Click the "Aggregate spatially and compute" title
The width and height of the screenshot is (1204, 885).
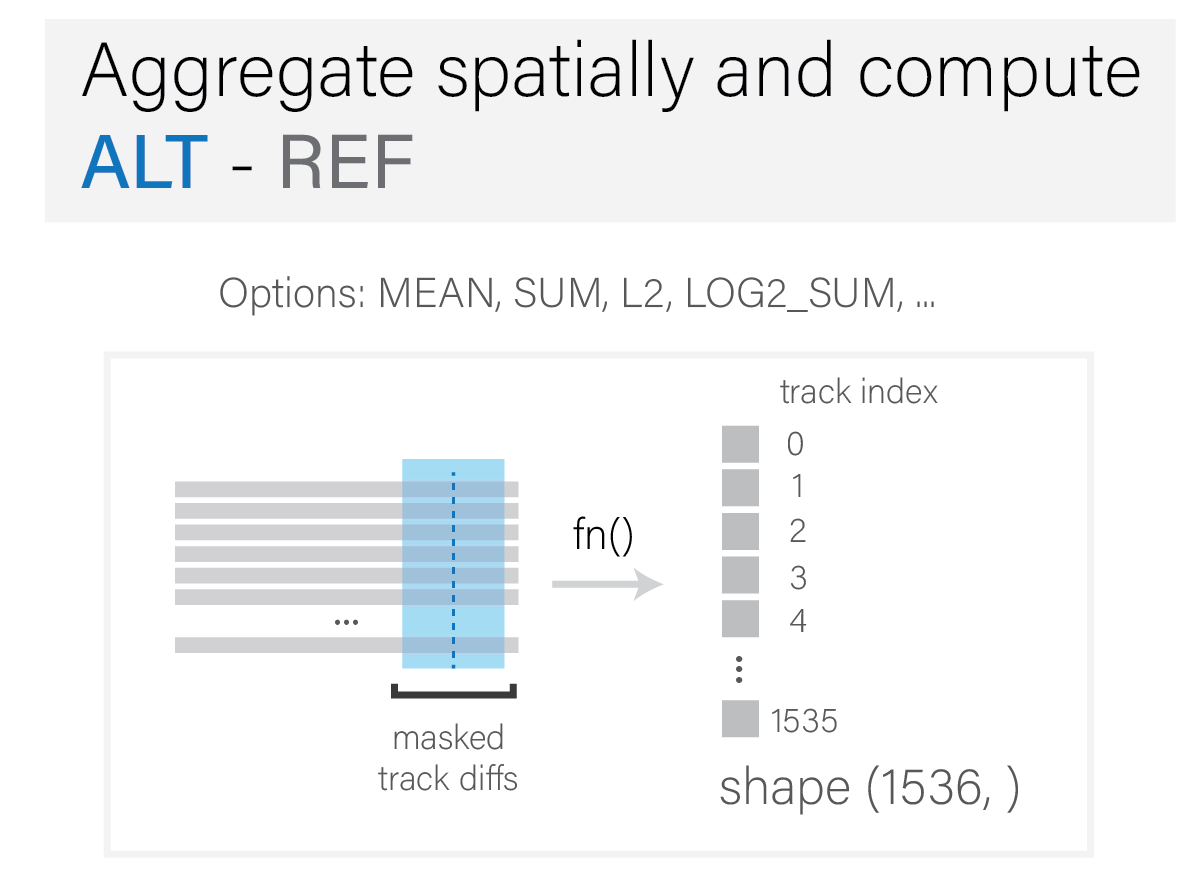click(x=610, y=70)
